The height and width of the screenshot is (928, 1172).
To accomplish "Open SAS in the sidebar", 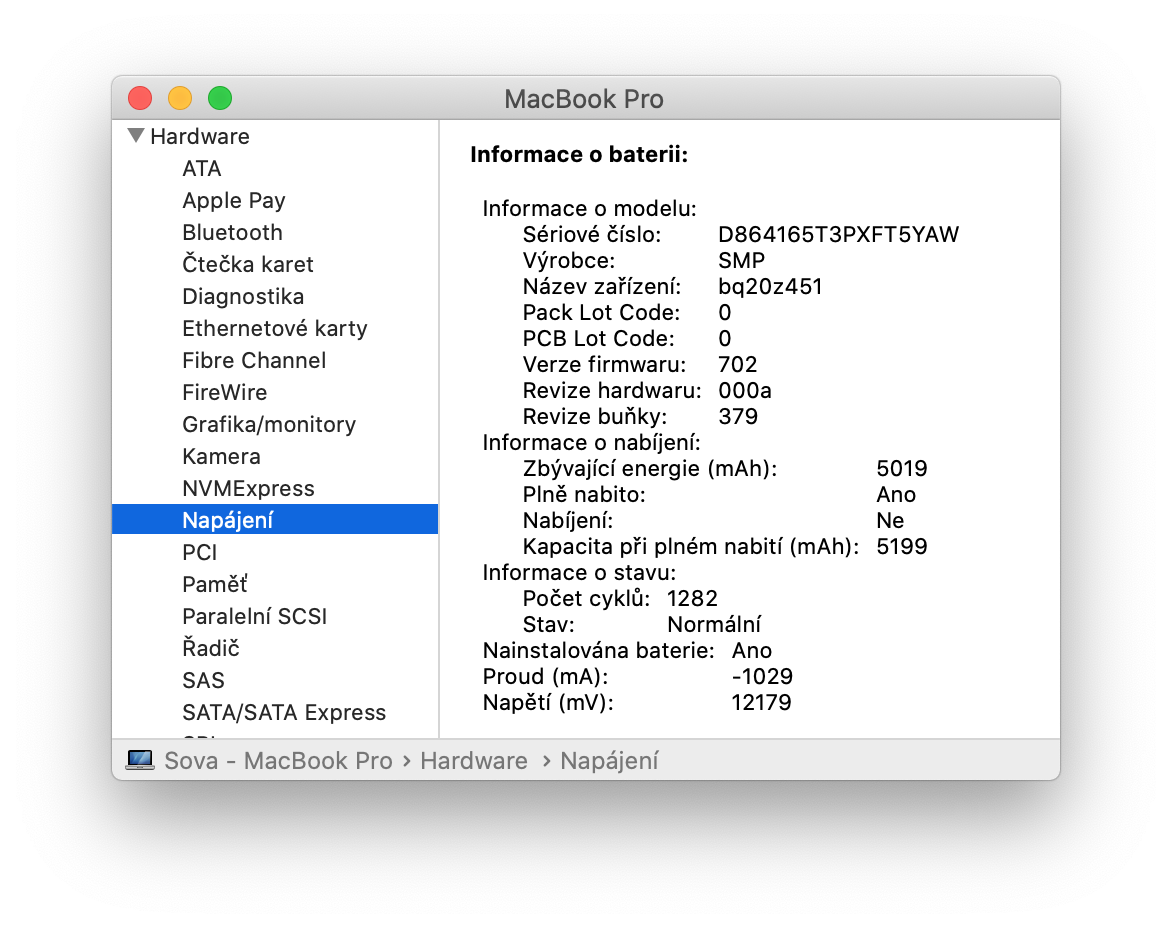I will click(203, 680).
